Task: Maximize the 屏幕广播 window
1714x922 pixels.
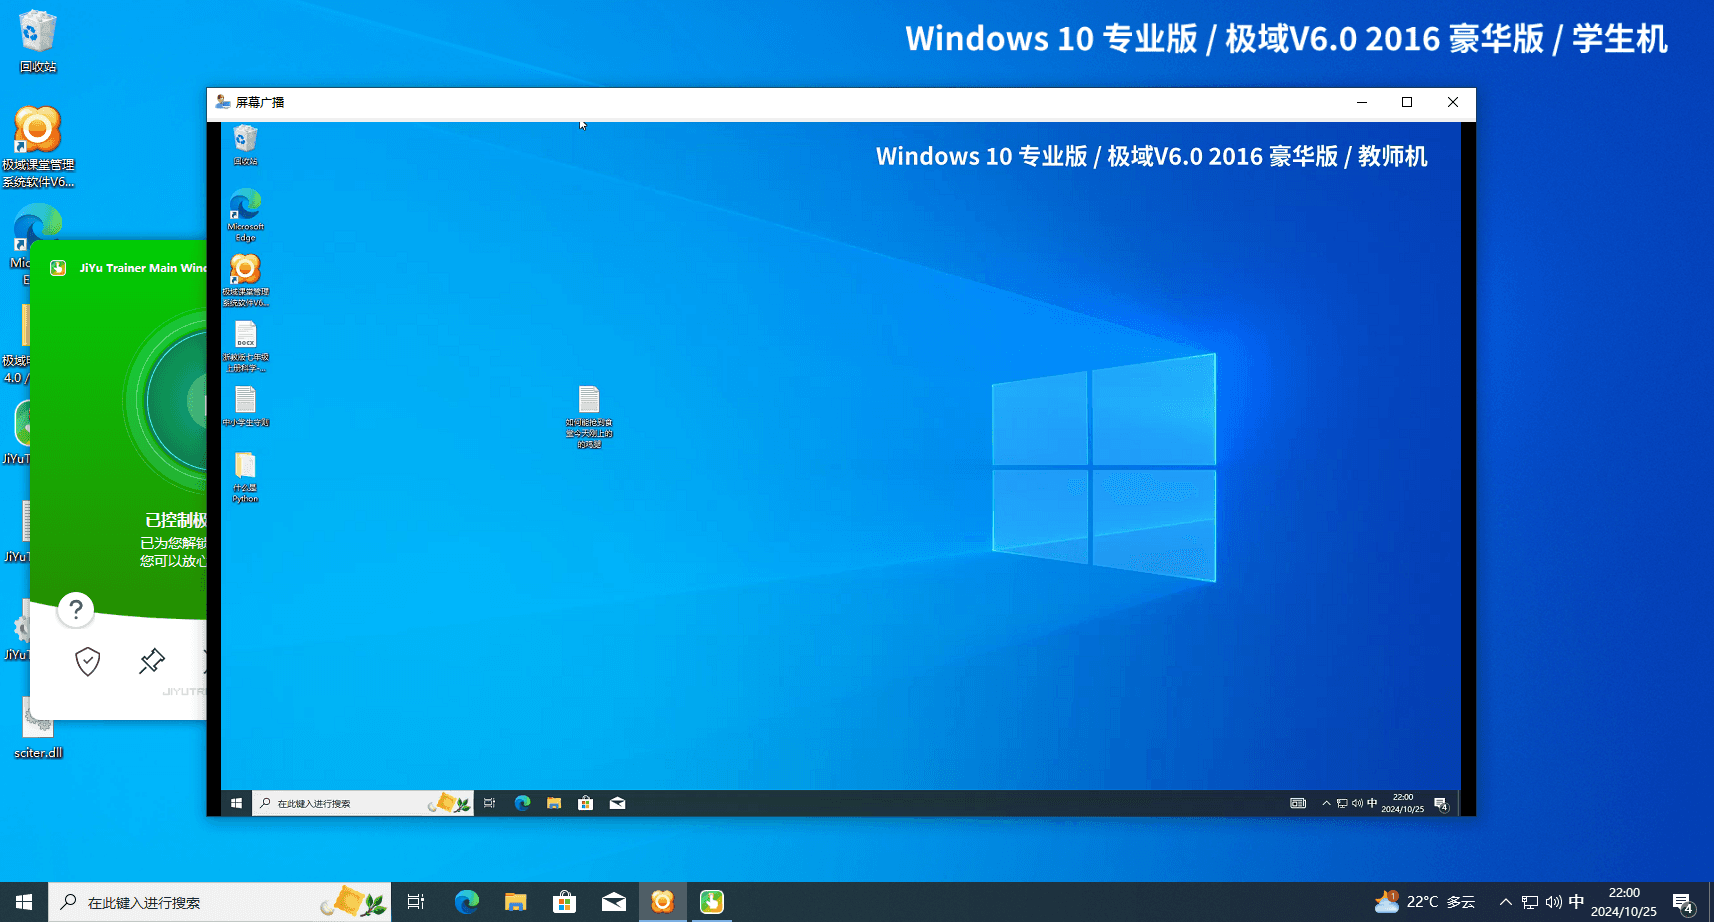Action: pyautogui.click(x=1407, y=102)
